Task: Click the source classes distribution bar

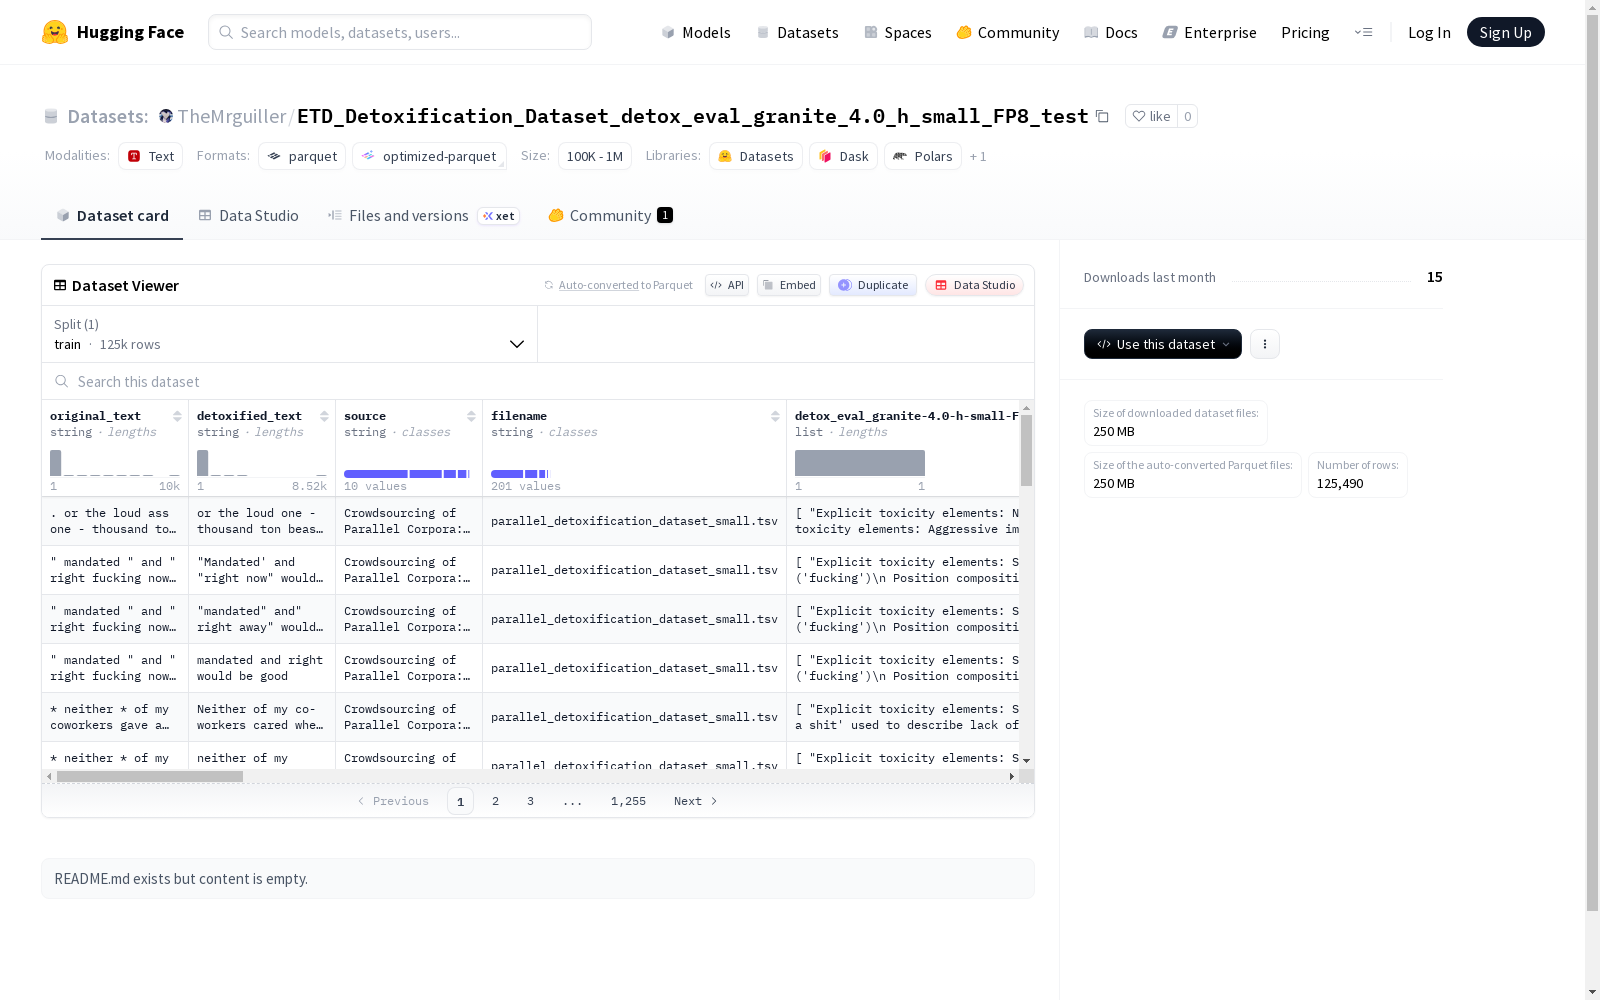Action: [x=407, y=473]
